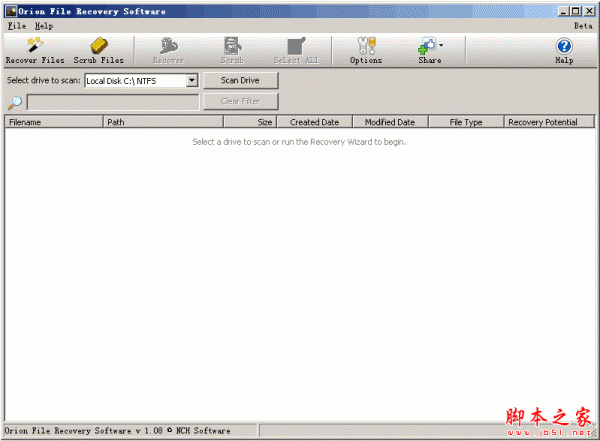Image resolution: width=600 pixels, height=441 pixels.
Task: Click the magnifying glass search icon
Action: coord(15,102)
